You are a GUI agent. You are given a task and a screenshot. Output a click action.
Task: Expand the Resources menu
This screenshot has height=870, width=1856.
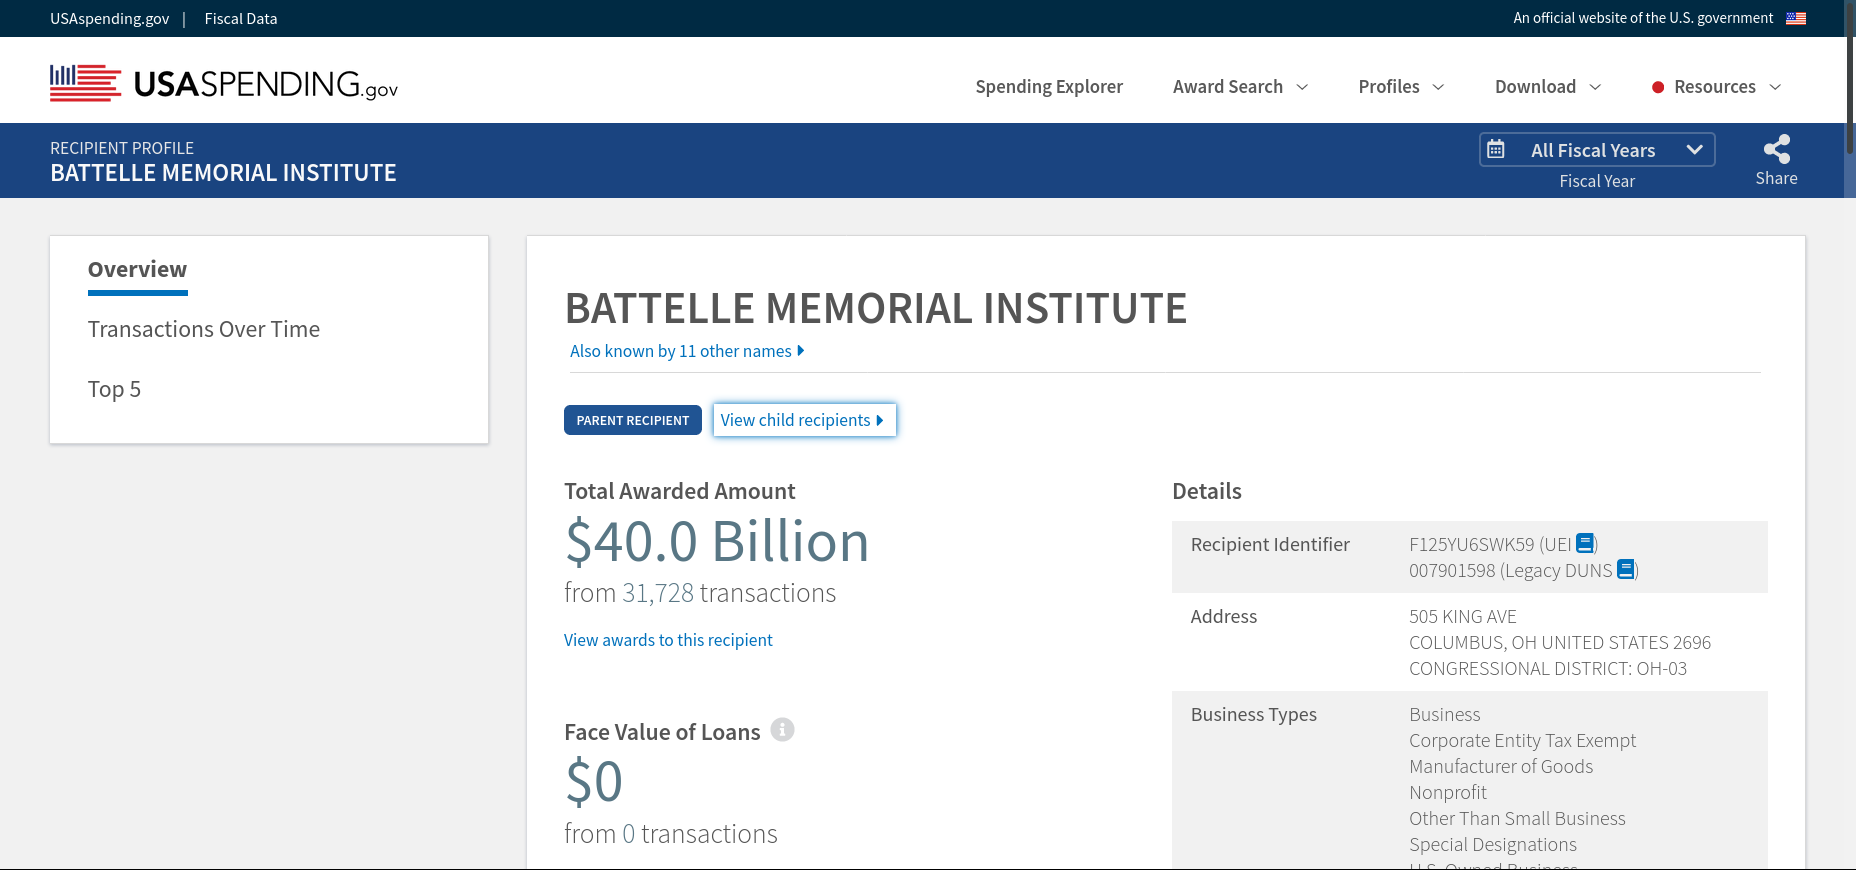point(1717,87)
